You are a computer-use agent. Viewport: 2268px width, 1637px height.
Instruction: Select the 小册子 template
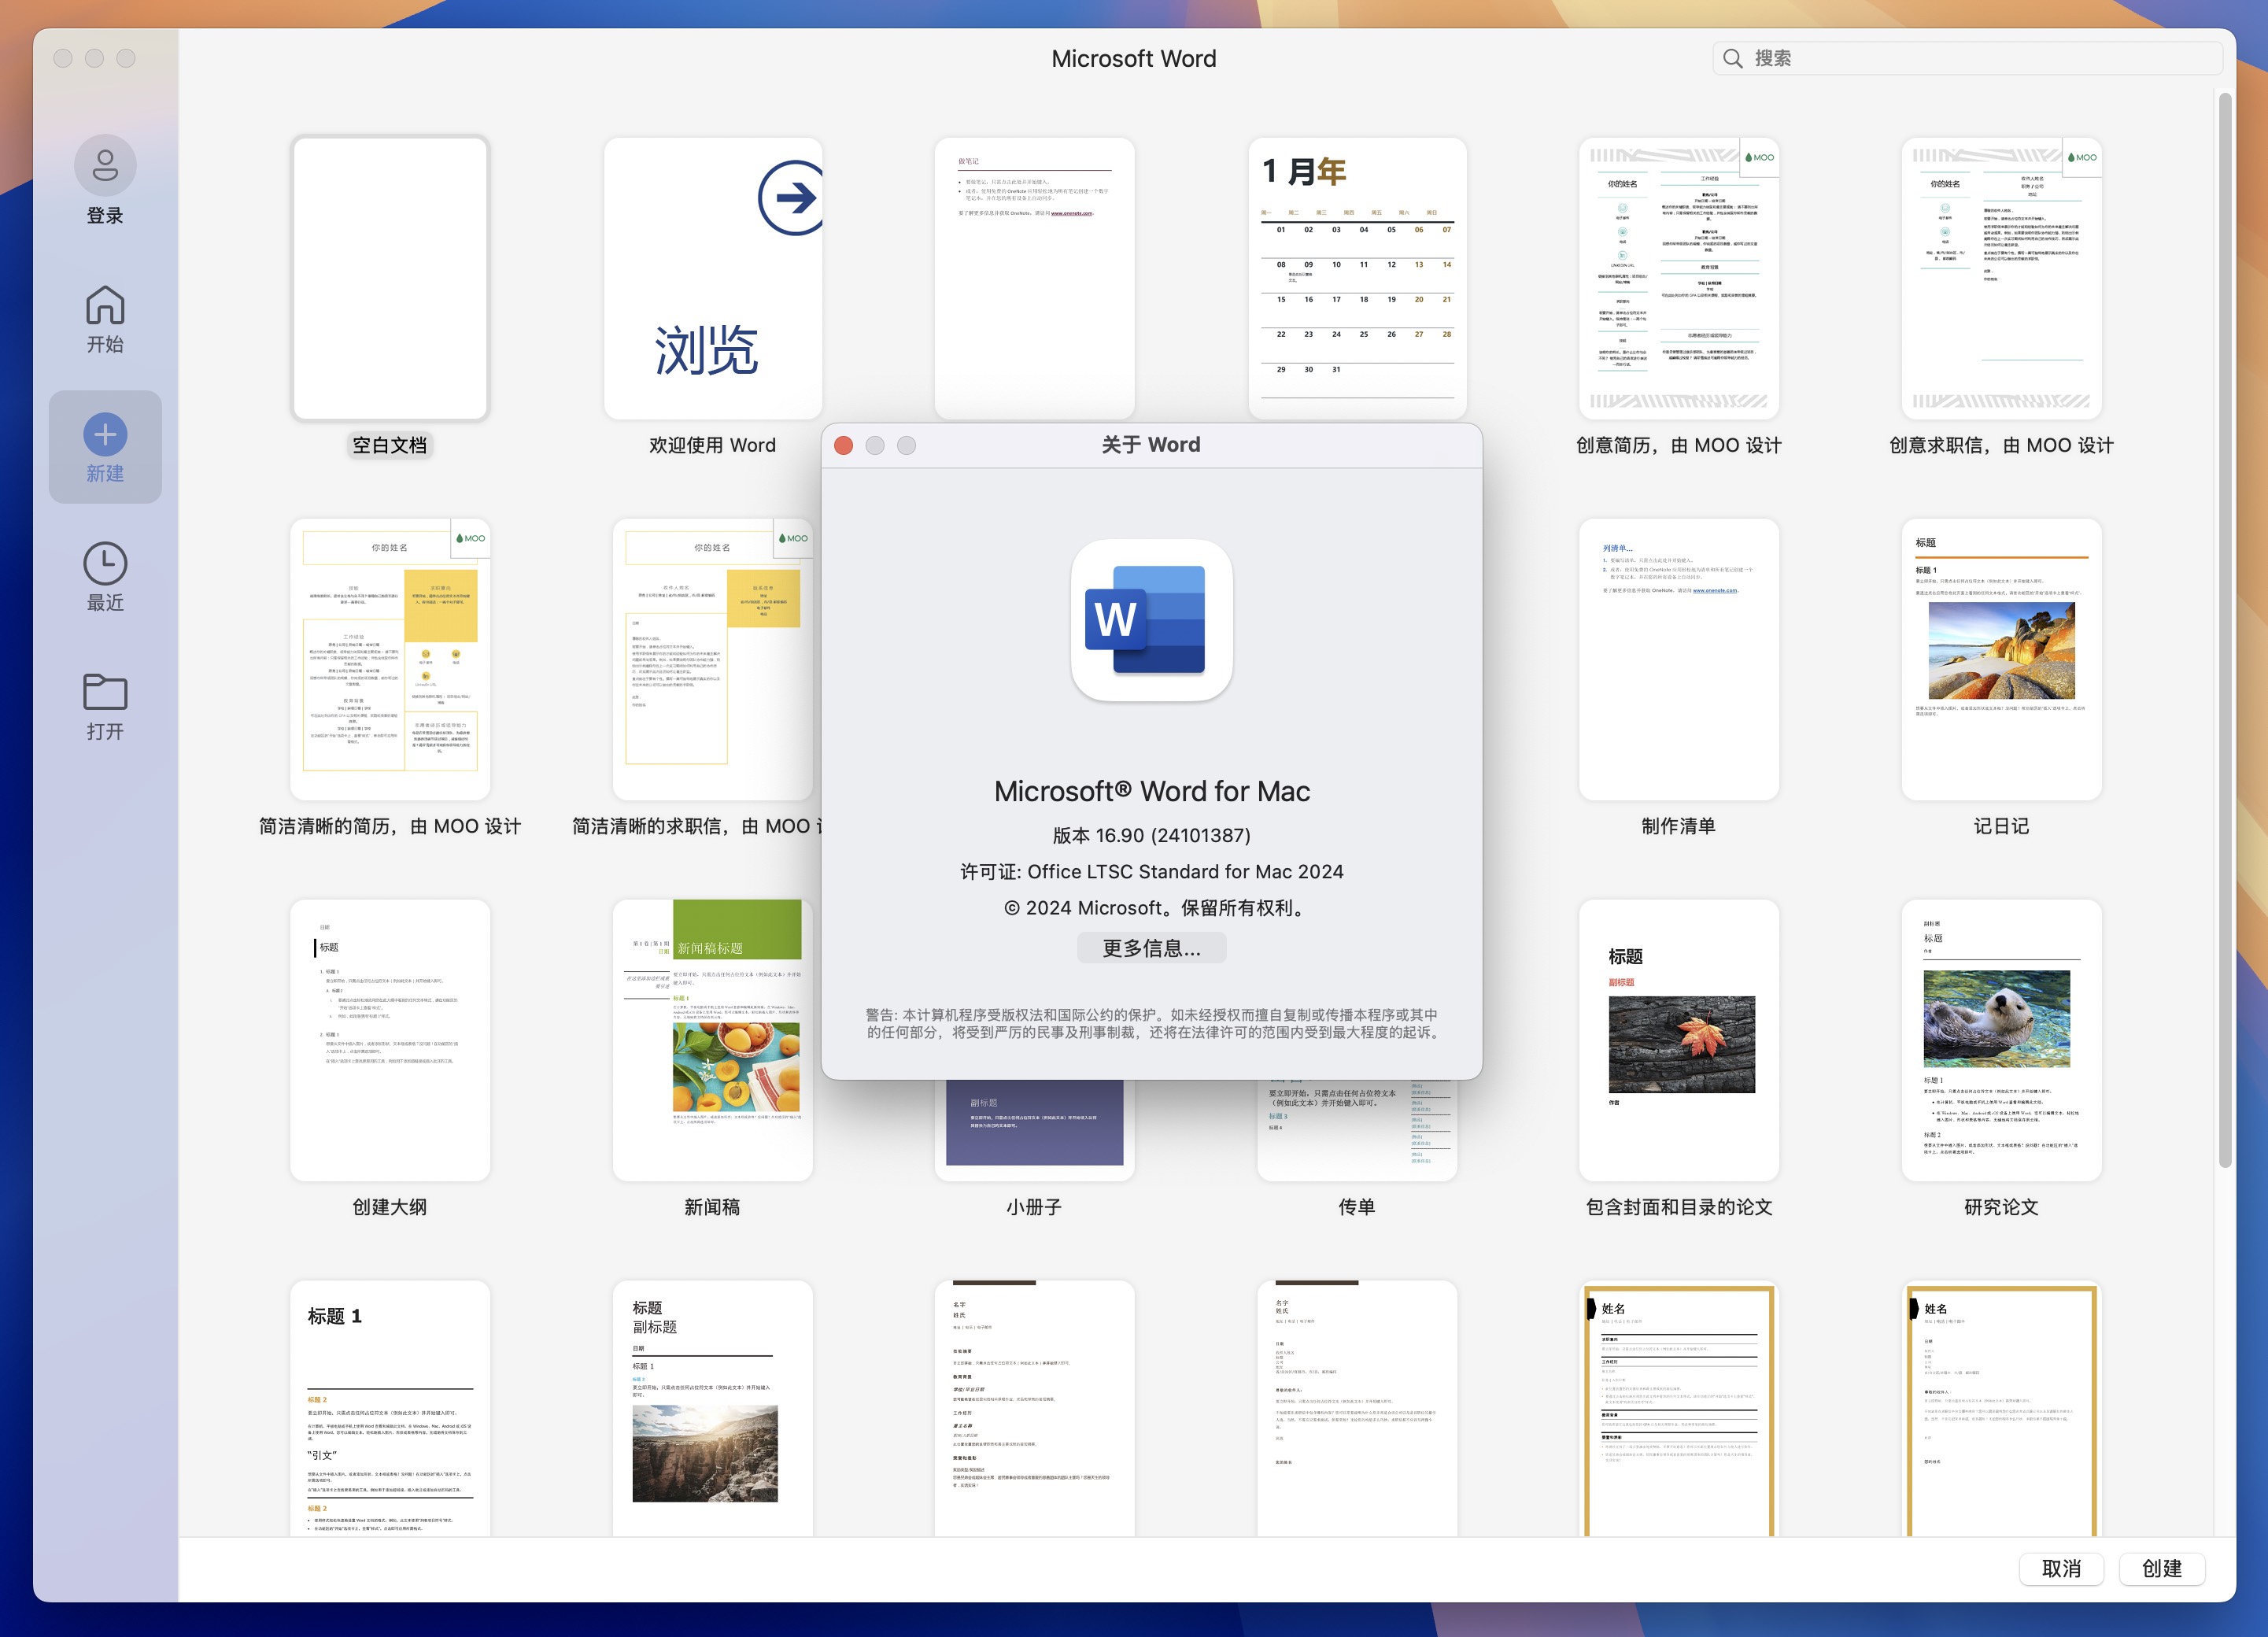[x=1035, y=1130]
